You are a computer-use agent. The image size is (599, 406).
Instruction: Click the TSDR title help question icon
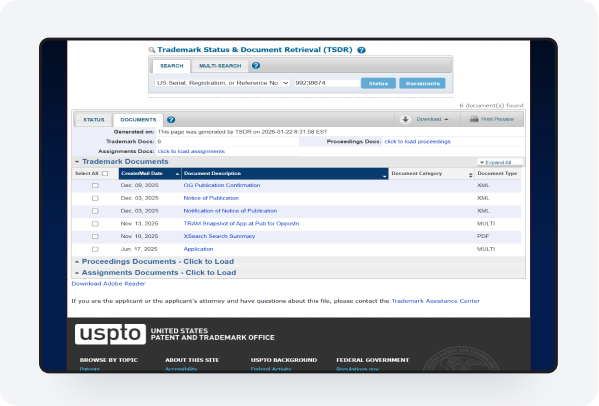pyautogui.click(x=361, y=50)
